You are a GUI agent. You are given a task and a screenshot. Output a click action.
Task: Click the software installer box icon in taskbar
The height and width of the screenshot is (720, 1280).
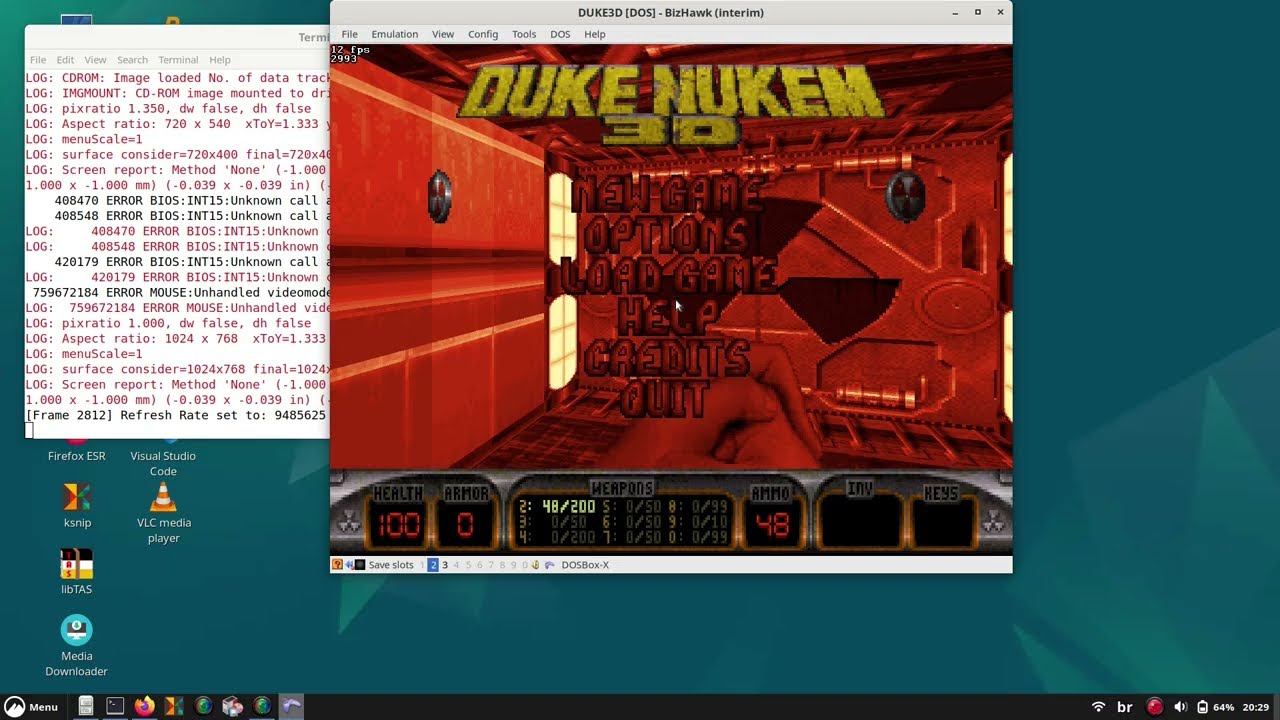click(232, 706)
